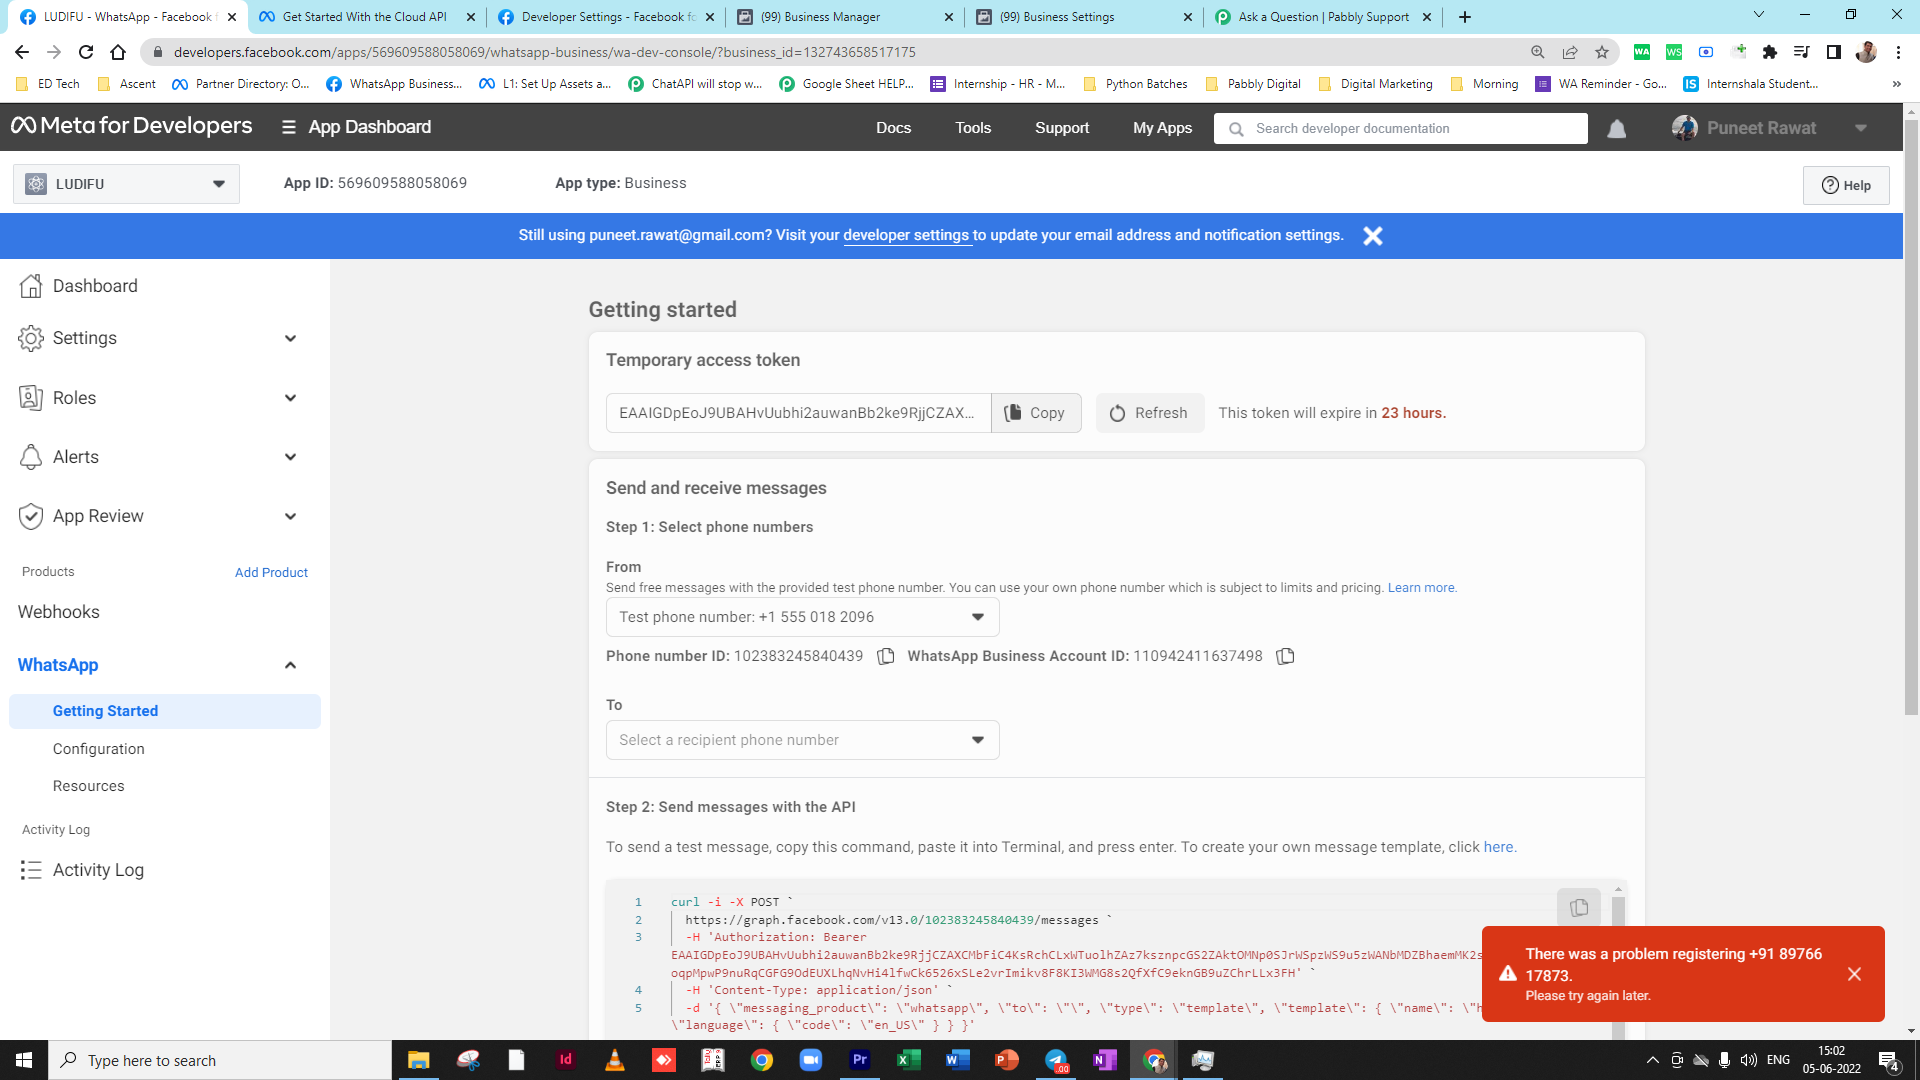The image size is (1920, 1080).
Task: Go back in browser history
Action: pyautogui.click(x=22, y=52)
